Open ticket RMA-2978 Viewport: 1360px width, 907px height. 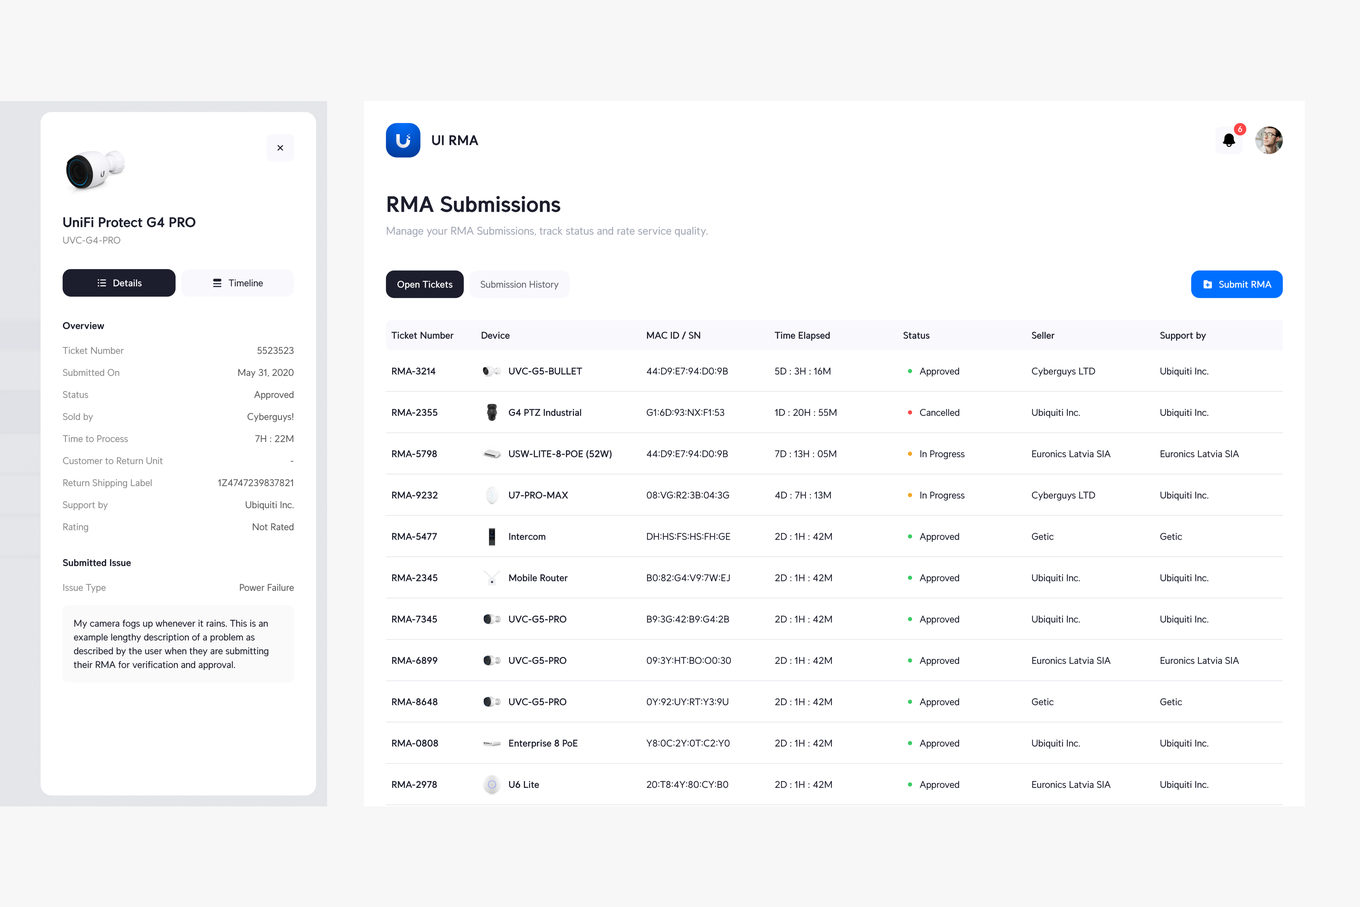(414, 785)
